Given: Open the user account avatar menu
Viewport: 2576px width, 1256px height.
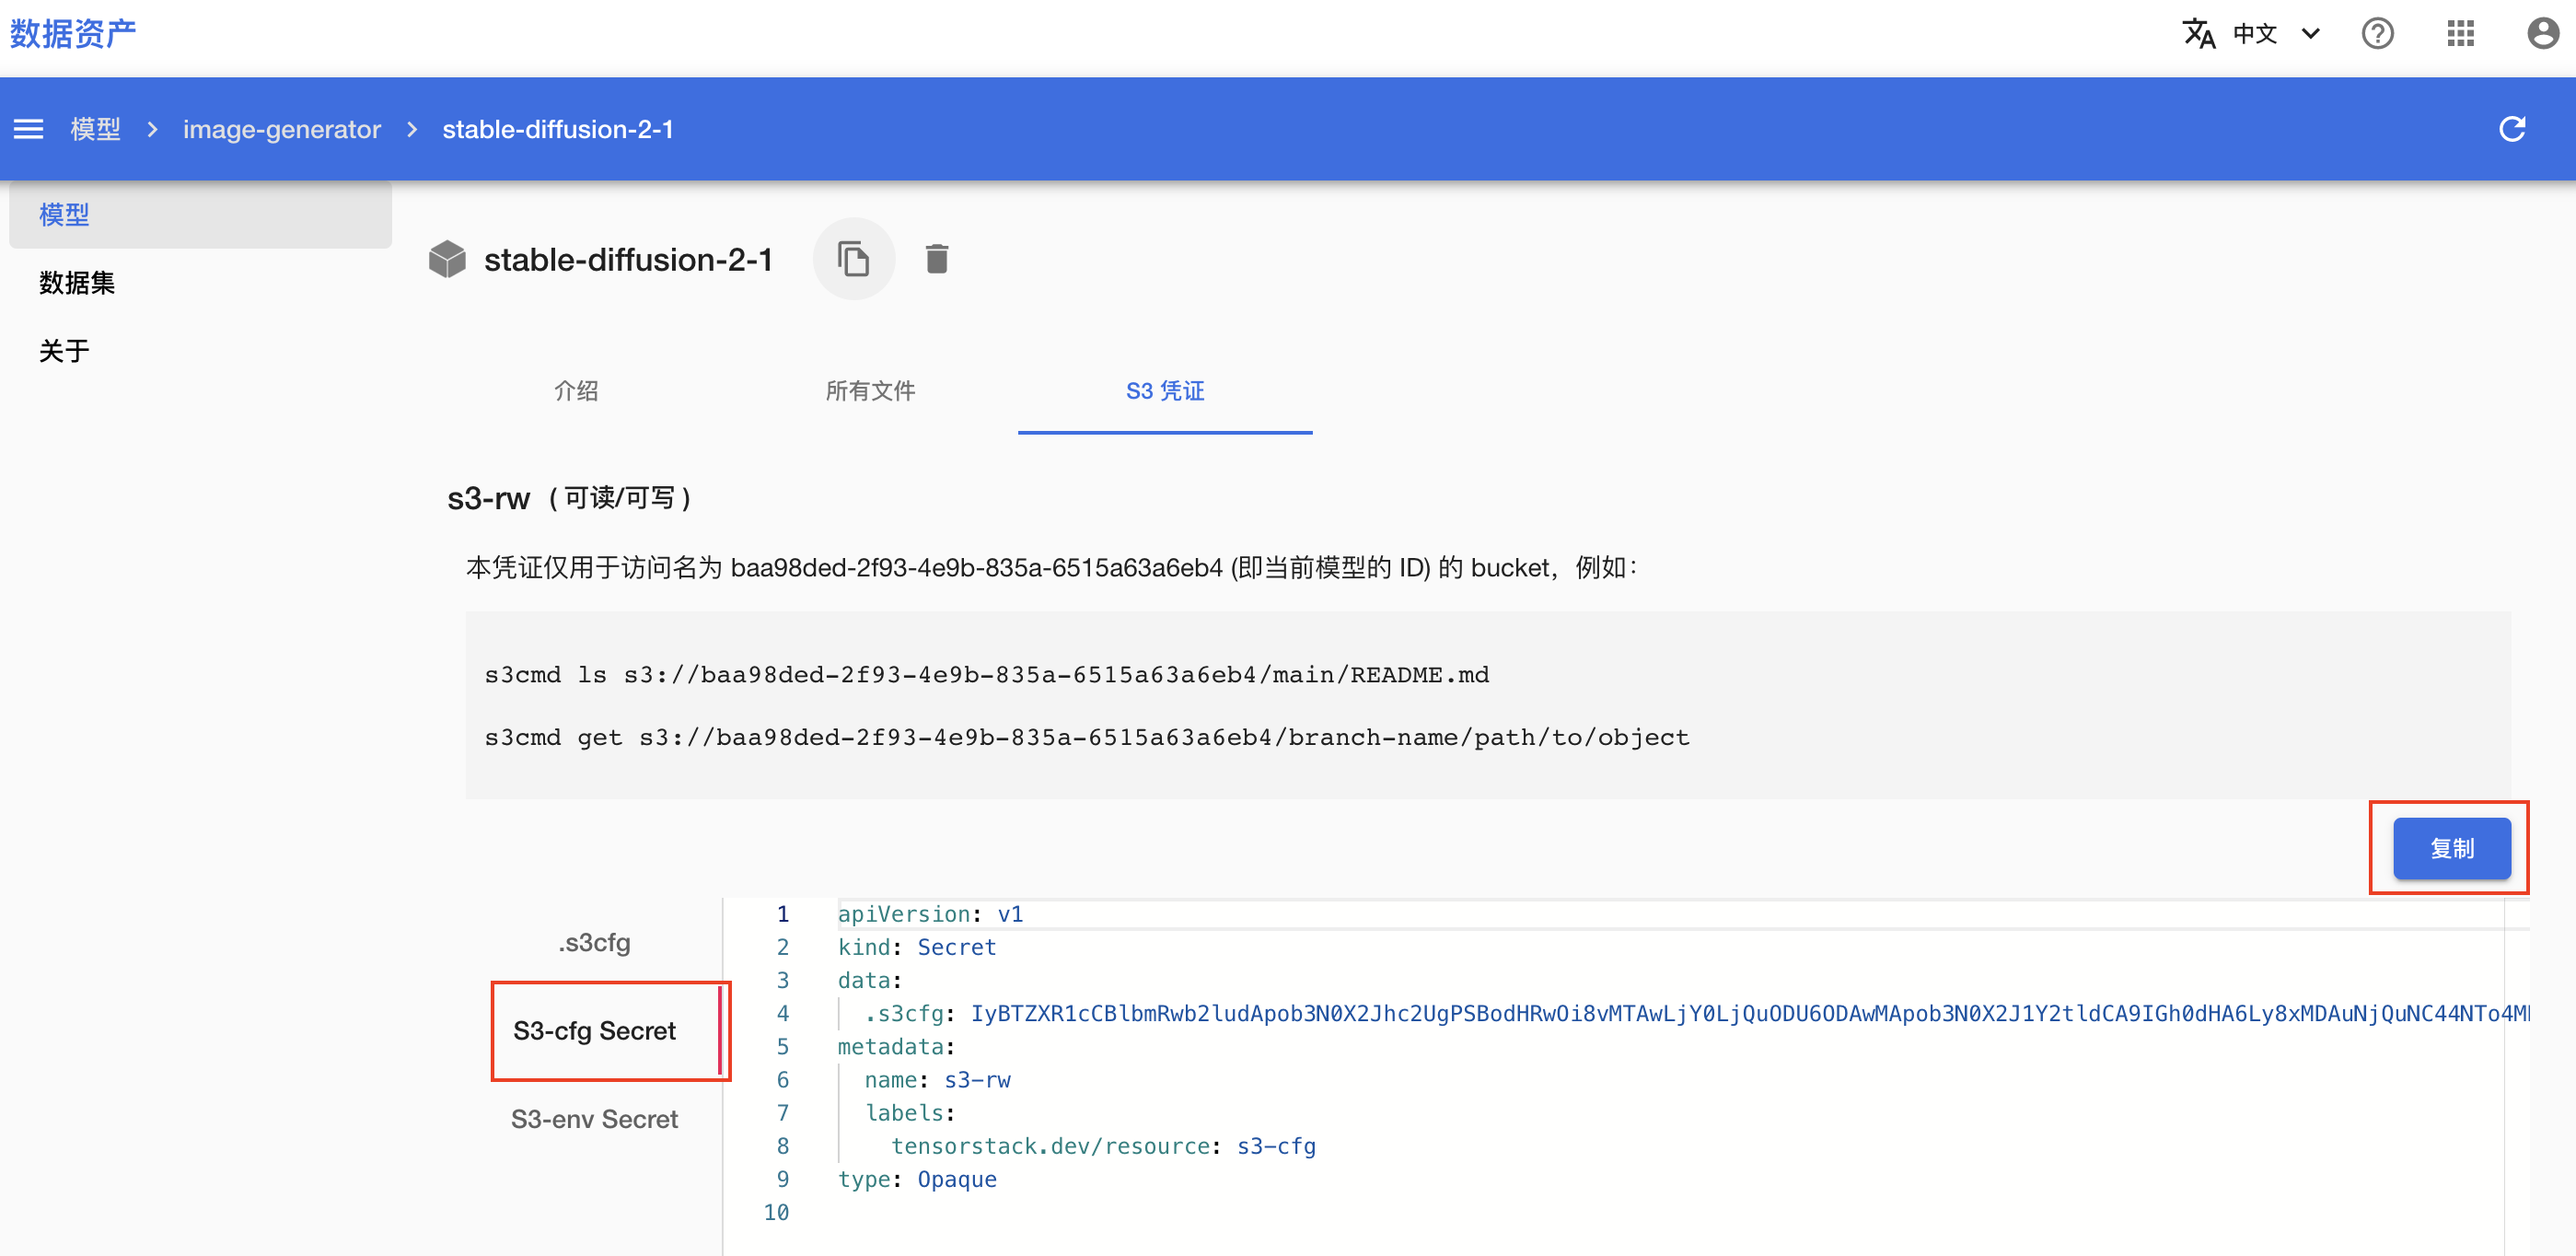Looking at the screenshot, I should pos(2542,34).
